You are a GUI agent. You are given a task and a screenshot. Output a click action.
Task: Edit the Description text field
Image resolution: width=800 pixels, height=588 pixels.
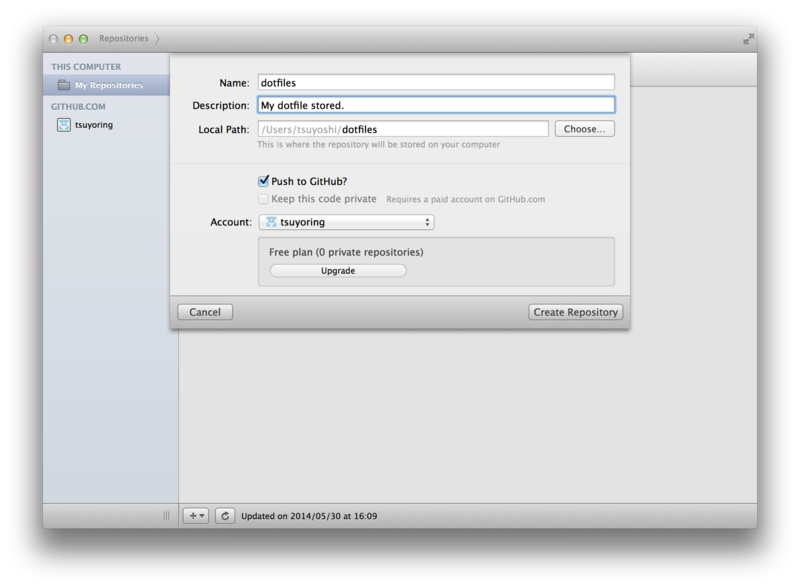click(436, 105)
